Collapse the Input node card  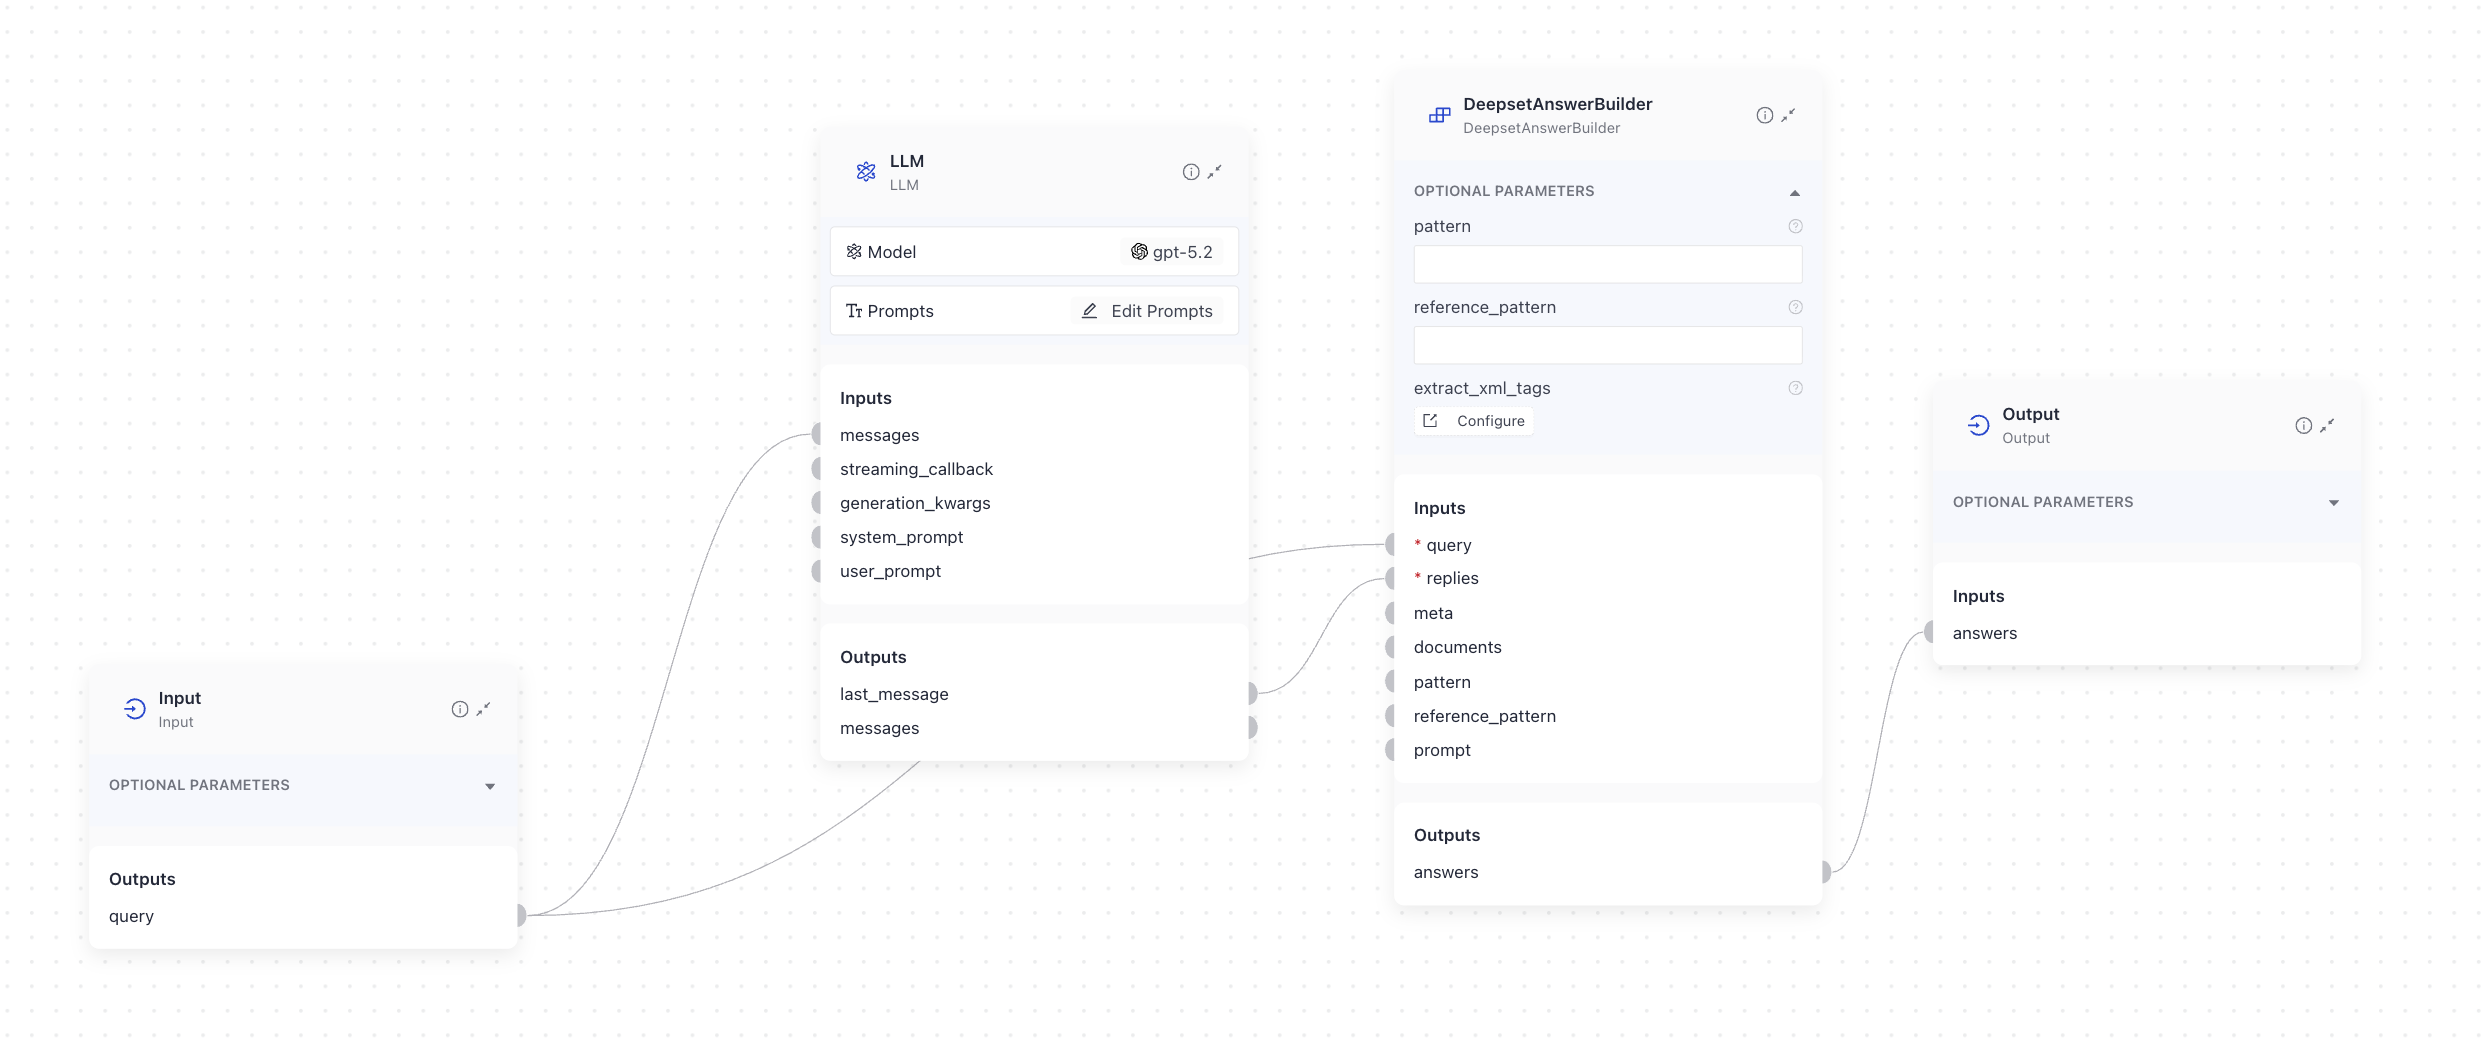483,709
